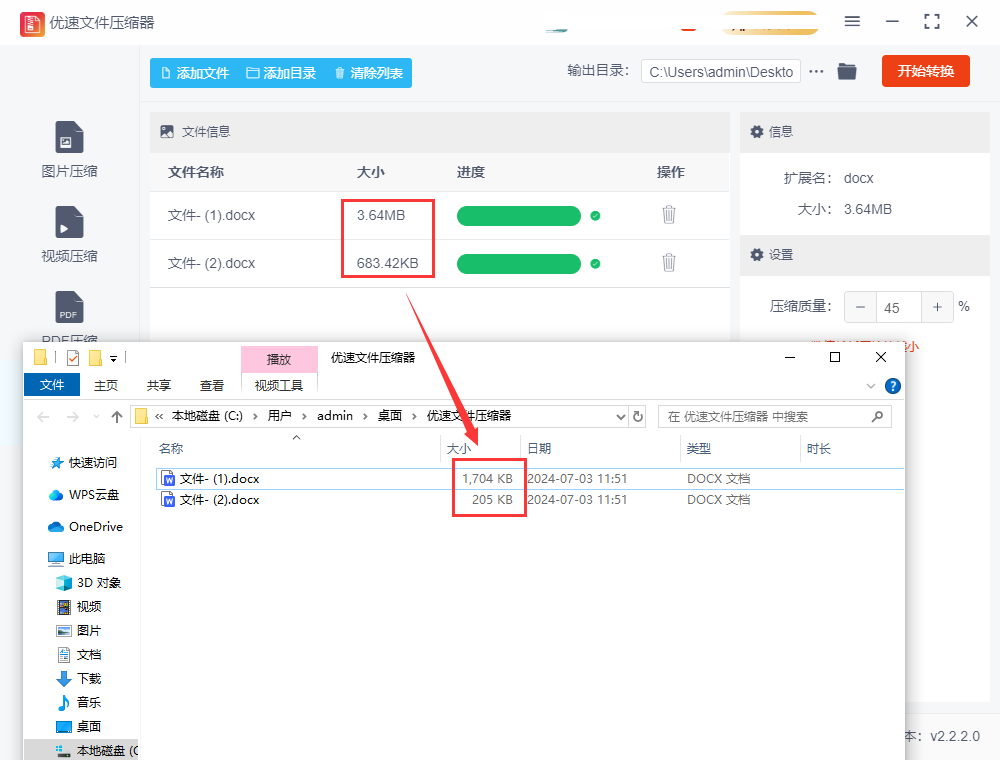Click new folder icon in quick access toolbar

(x=95, y=358)
